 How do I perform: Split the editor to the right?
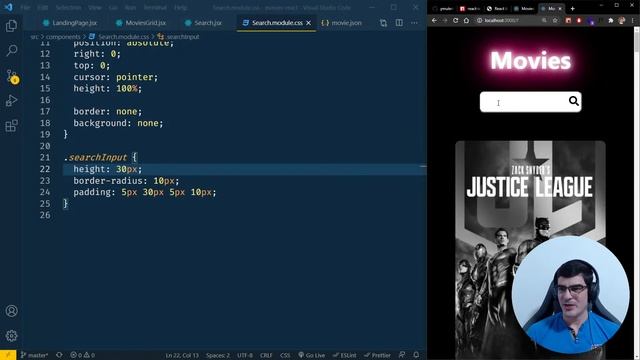(x=399, y=23)
